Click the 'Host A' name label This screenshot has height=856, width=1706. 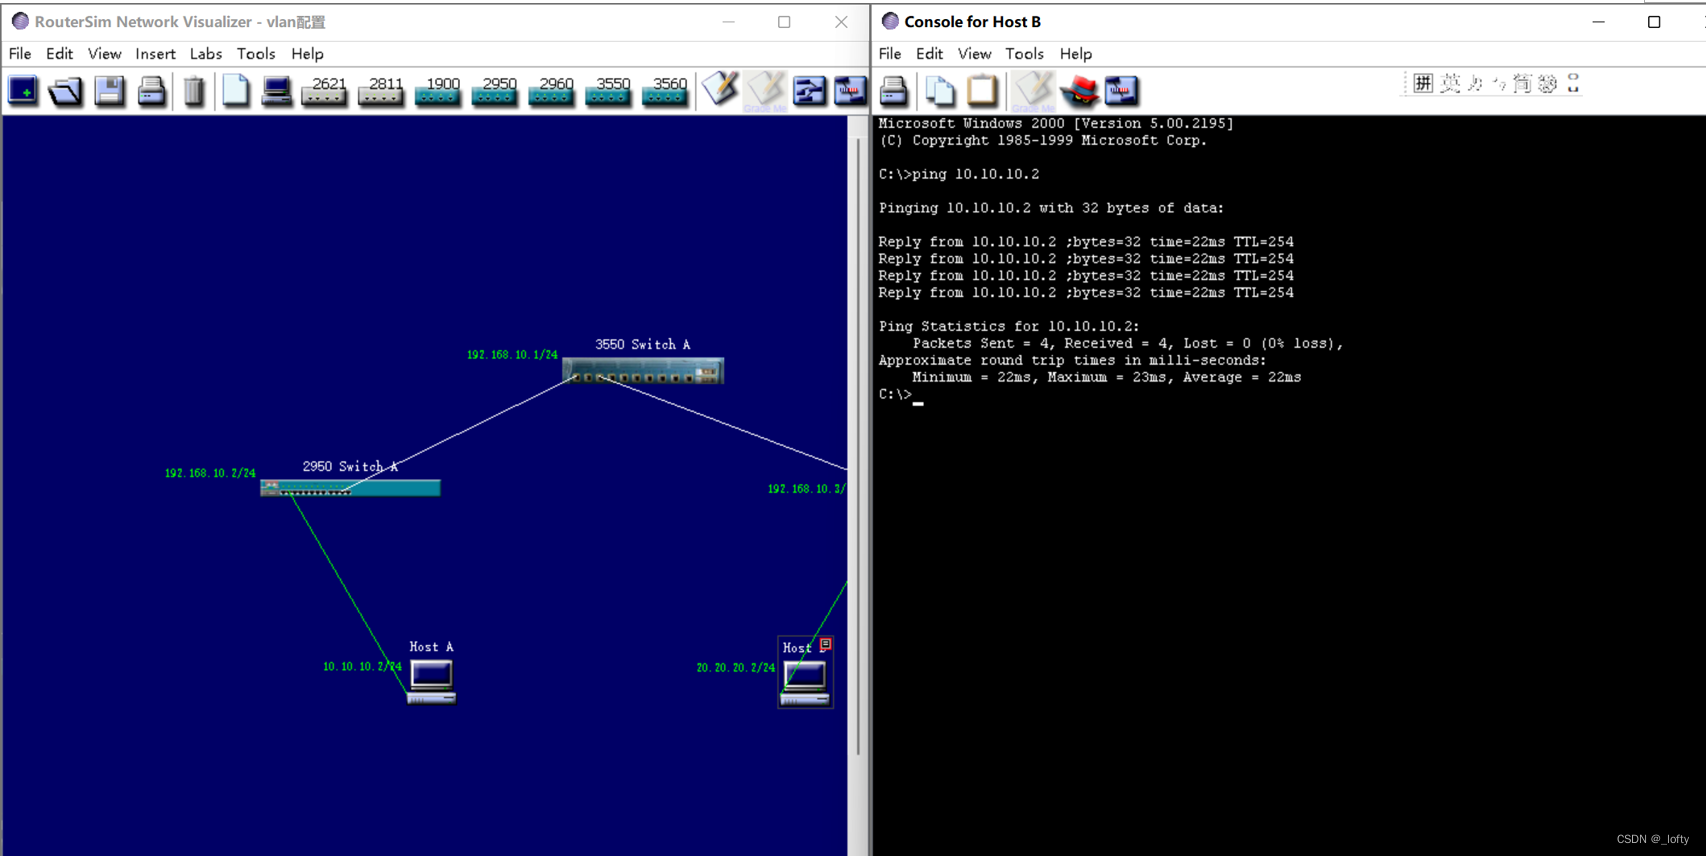coord(431,647)
